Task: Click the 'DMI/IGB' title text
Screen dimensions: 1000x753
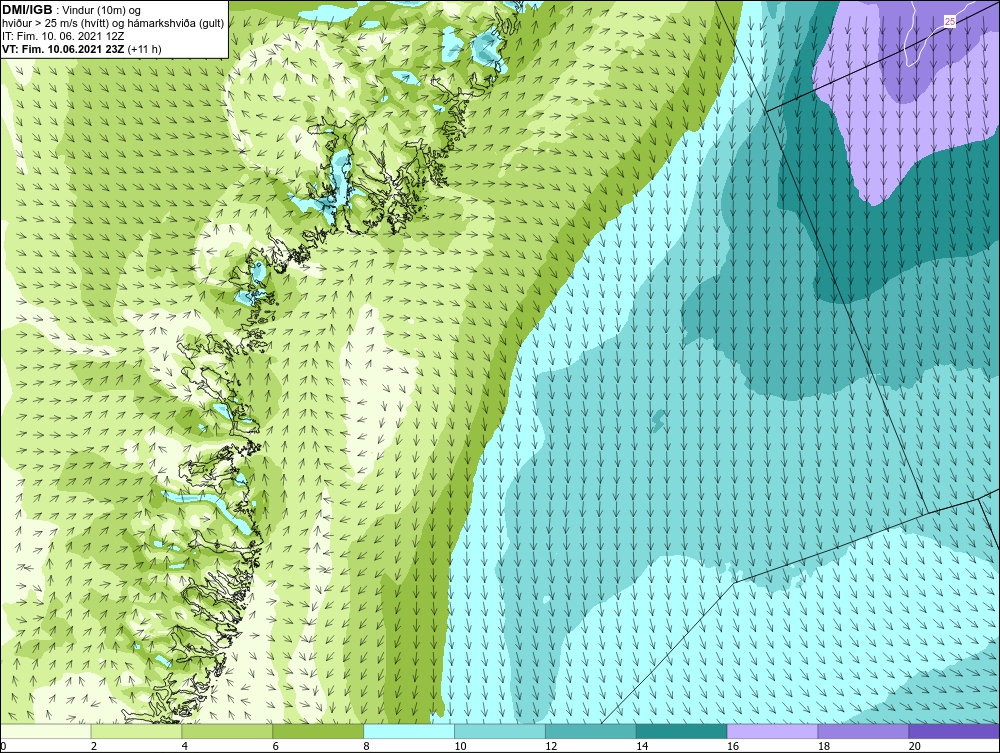Action: [x=27, y=10]
